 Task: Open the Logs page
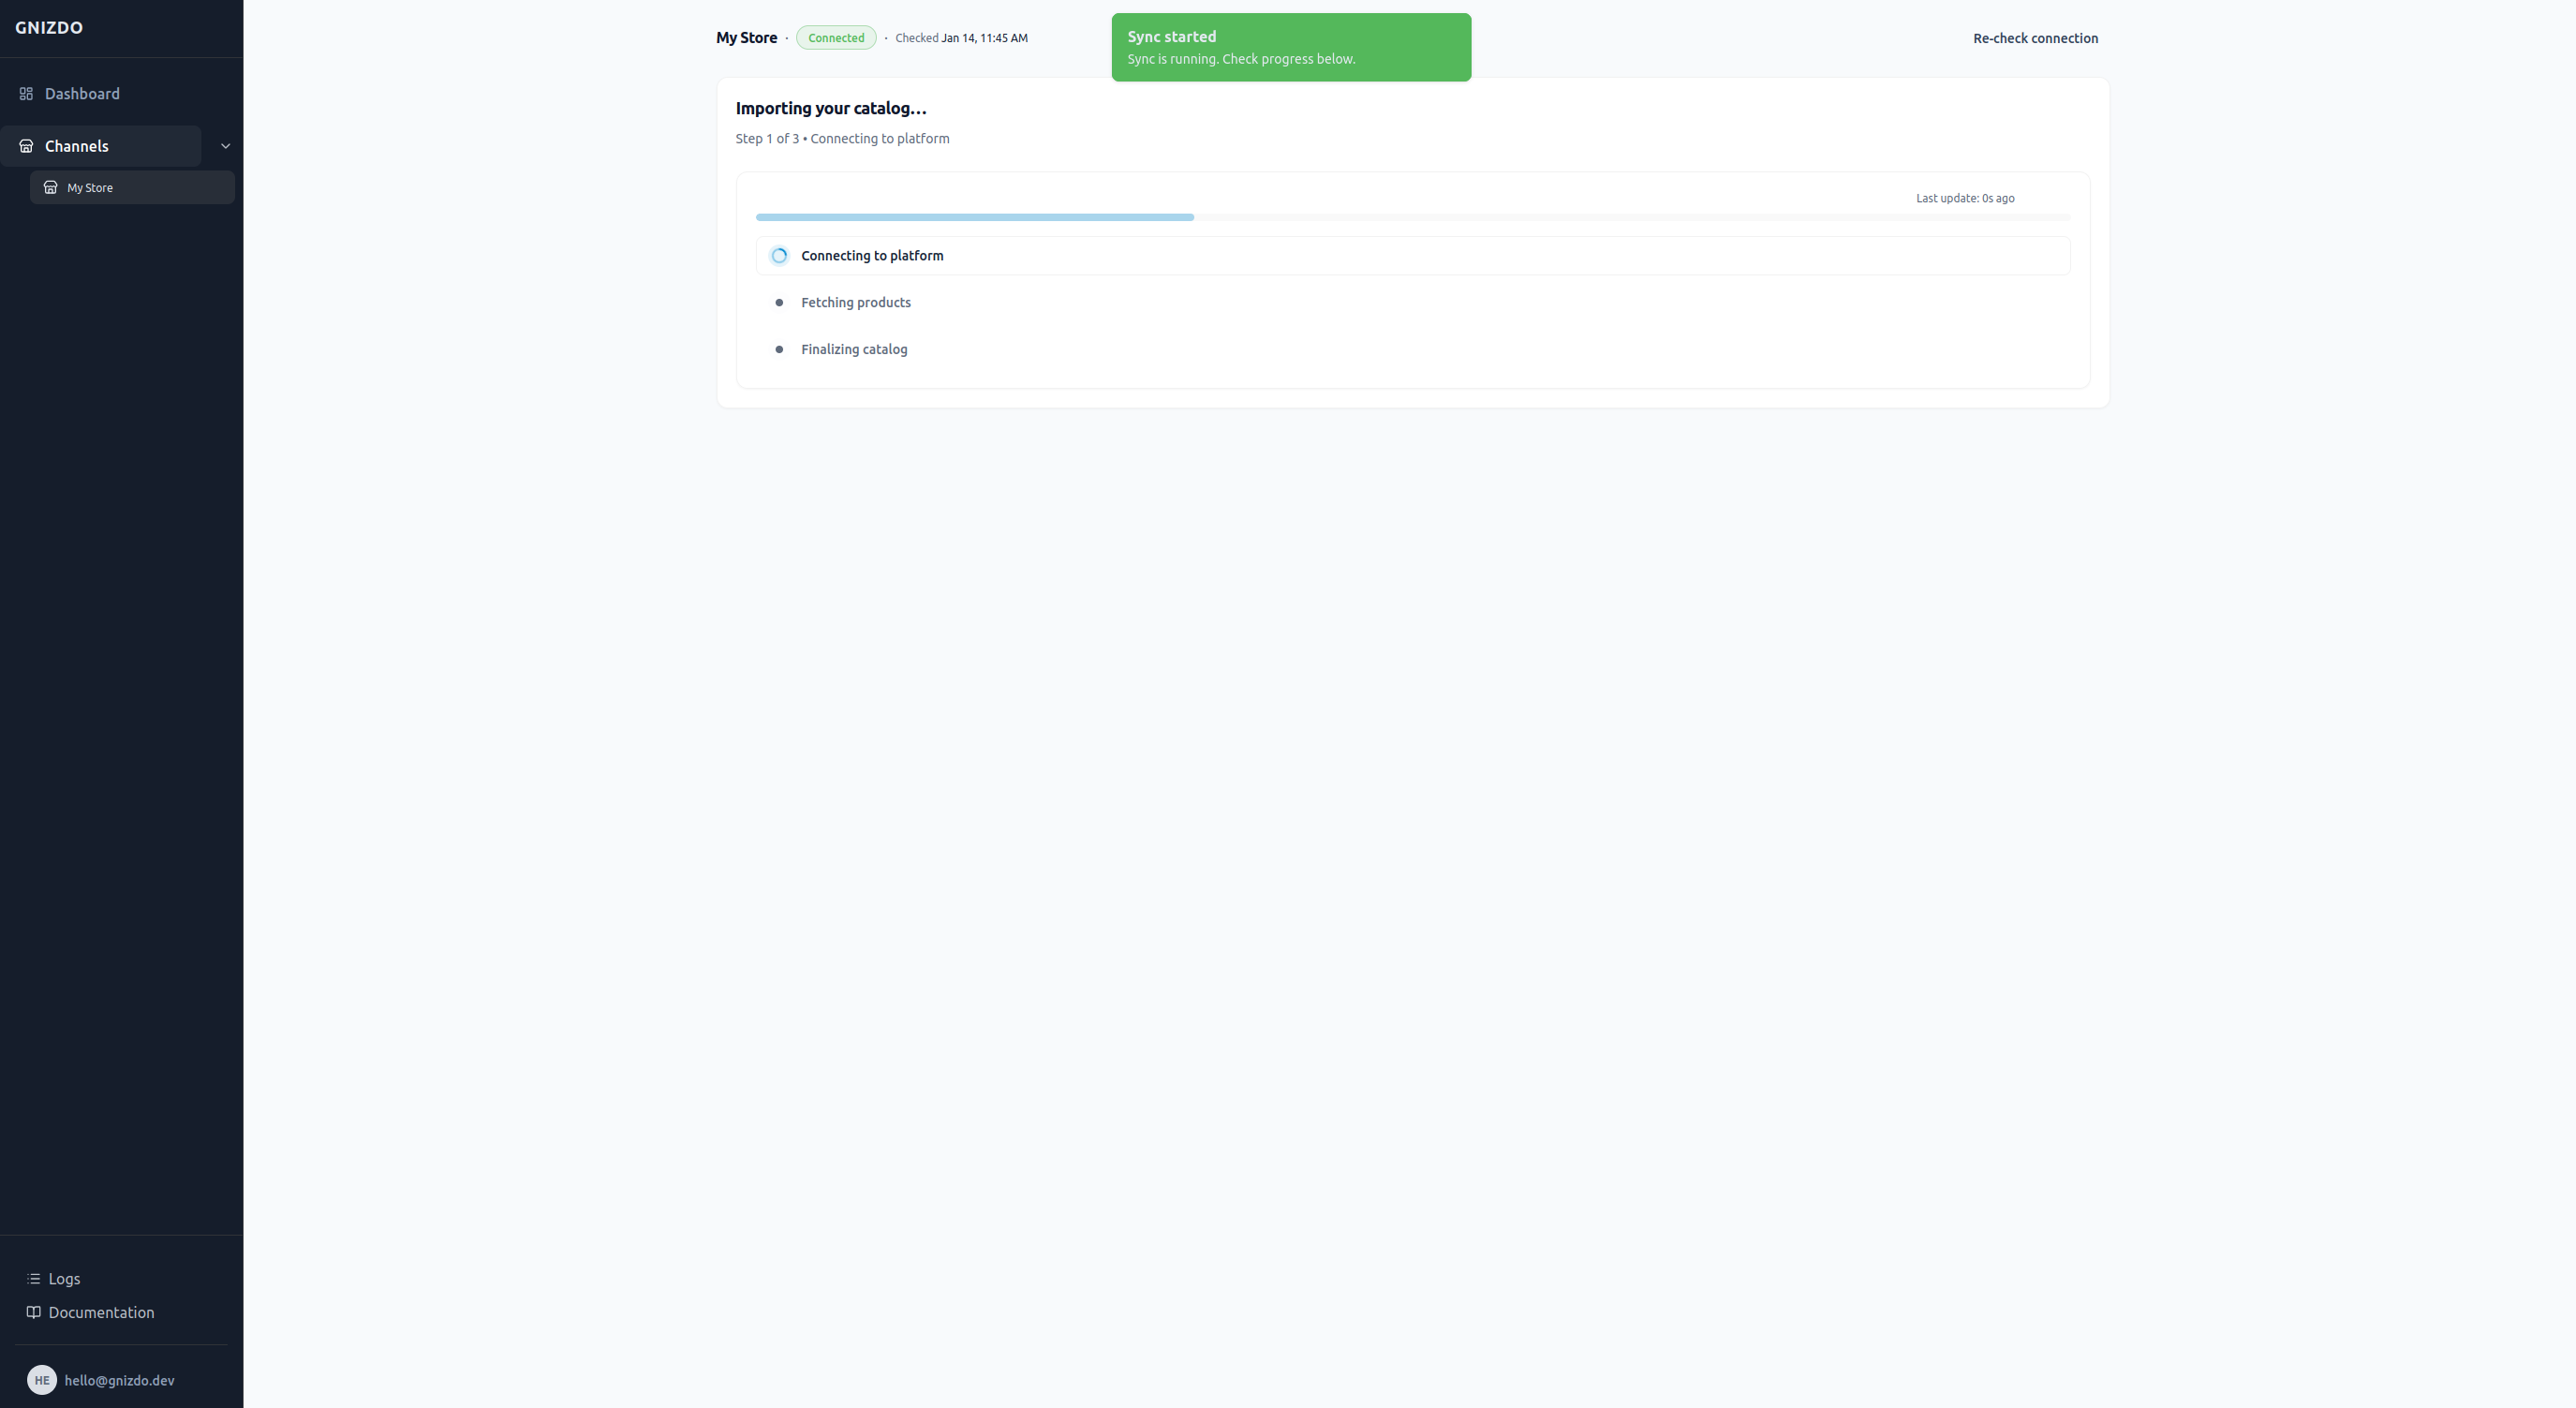[x=64, y=1279]
